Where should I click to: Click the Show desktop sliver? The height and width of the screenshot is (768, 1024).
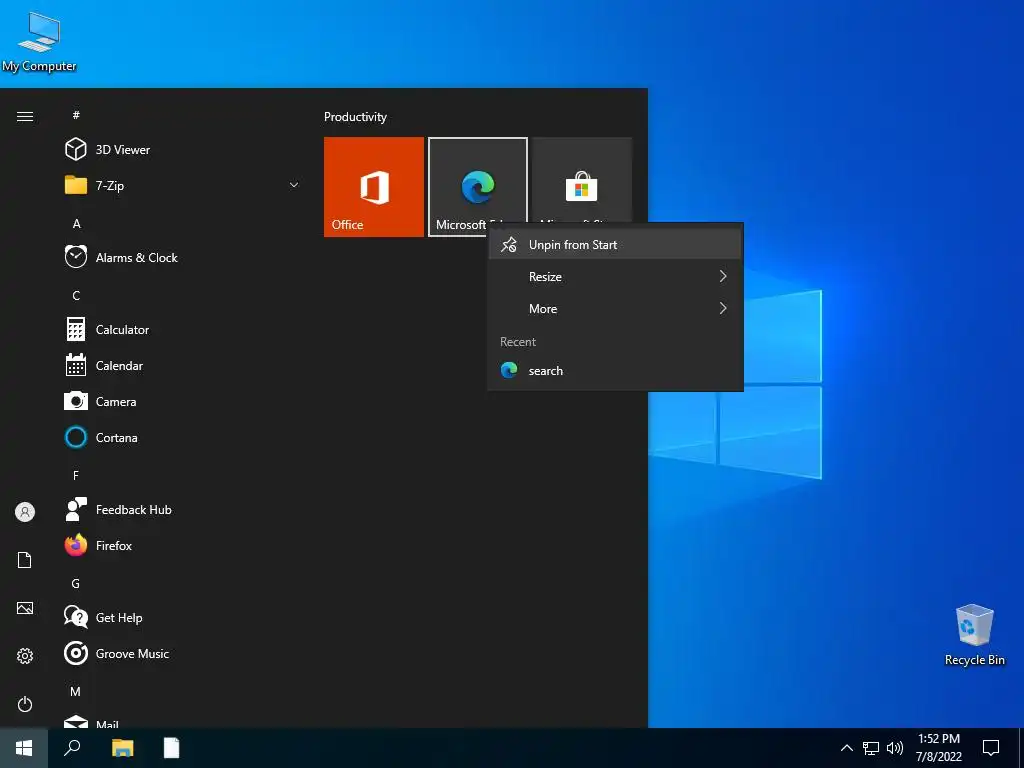click(x=1021, y=748)
